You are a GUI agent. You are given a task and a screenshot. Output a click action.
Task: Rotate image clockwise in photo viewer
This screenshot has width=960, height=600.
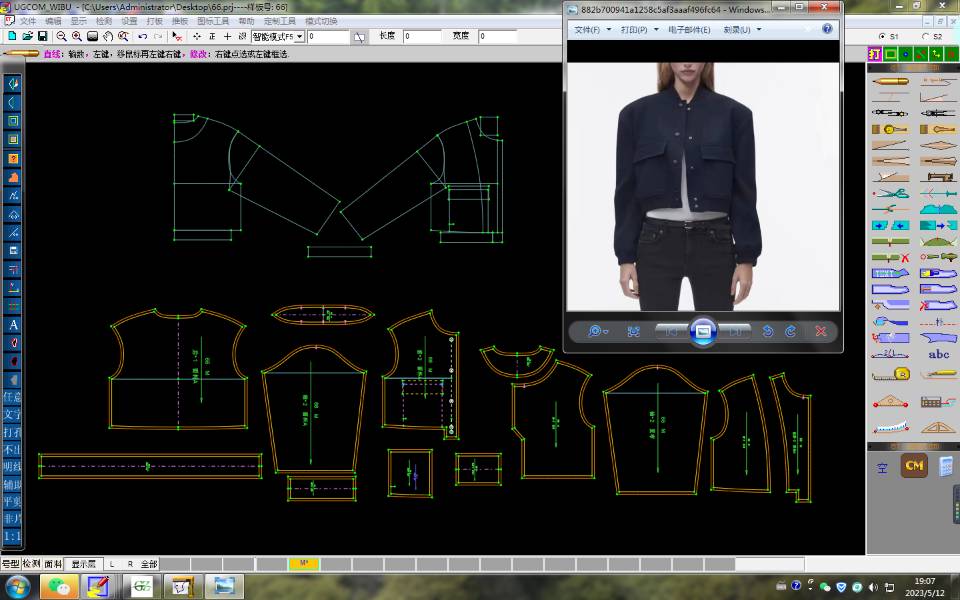click(x=790, y=331)
